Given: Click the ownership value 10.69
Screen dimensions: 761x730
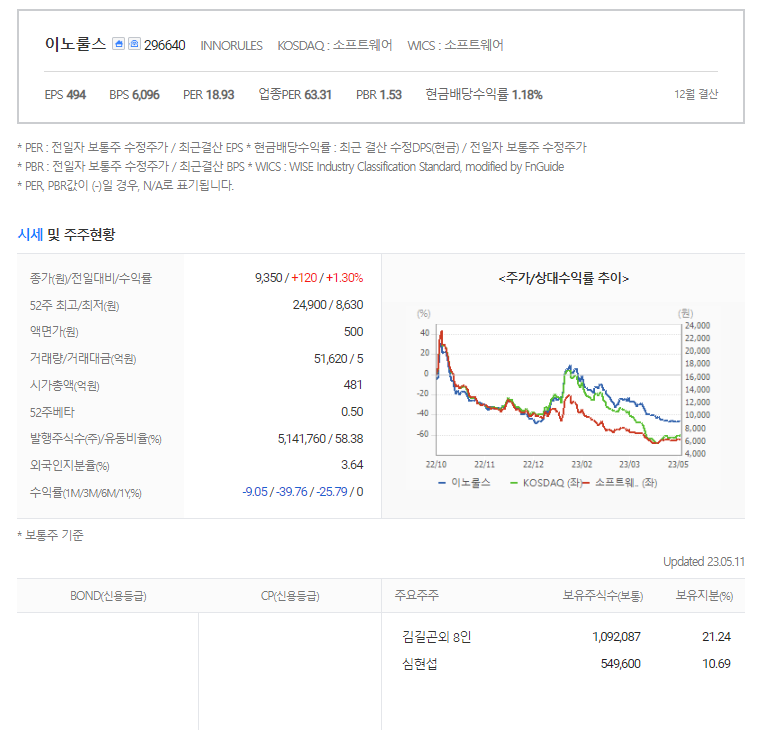Looking at the screenshot, I should [x=716, y=664].
